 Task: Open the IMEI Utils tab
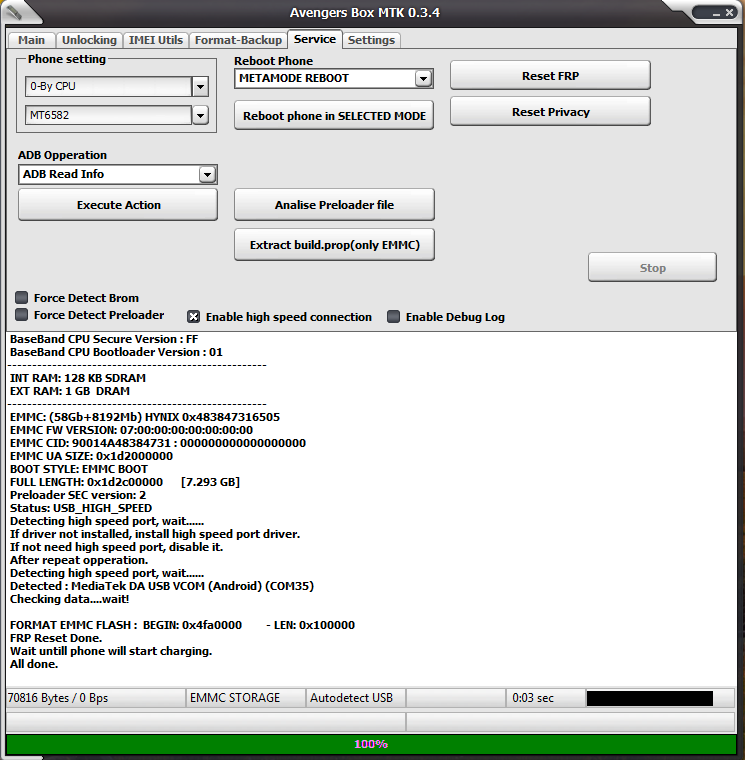coord(156,40)
